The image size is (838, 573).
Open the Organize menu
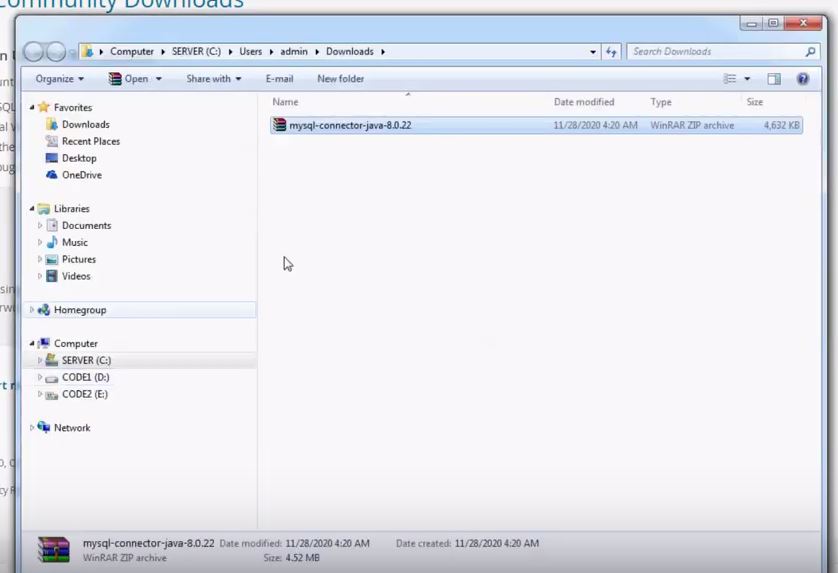click(x=59, y=79)
